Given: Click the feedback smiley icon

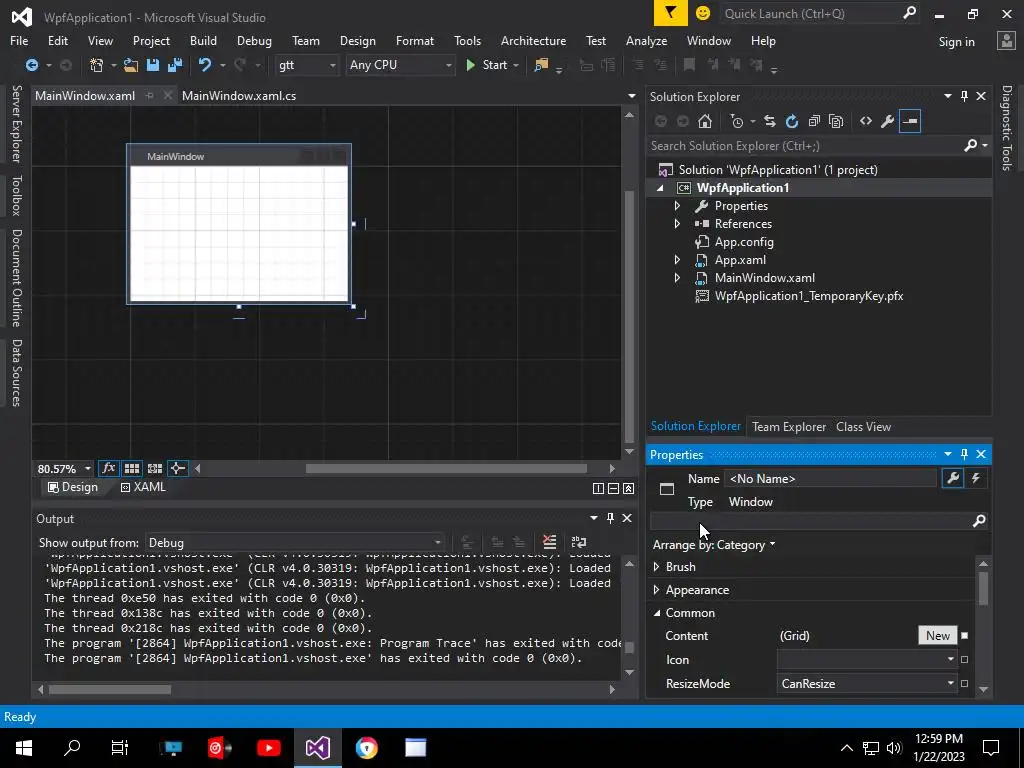Looking at the screenshot, I should (x=703, y=13).
